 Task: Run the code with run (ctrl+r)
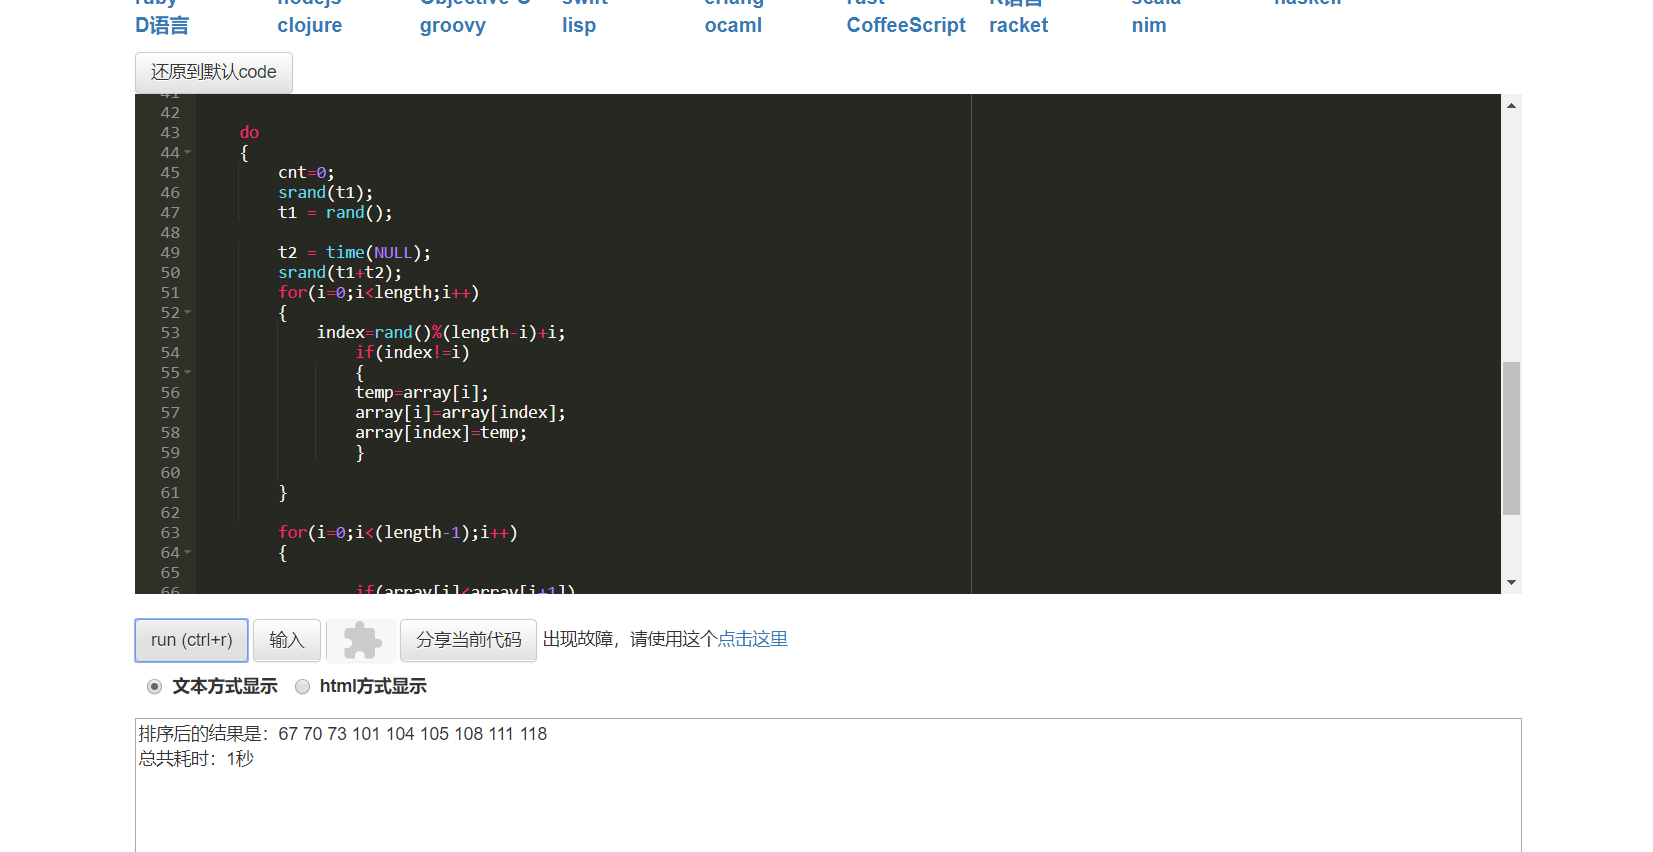point(191,640)
